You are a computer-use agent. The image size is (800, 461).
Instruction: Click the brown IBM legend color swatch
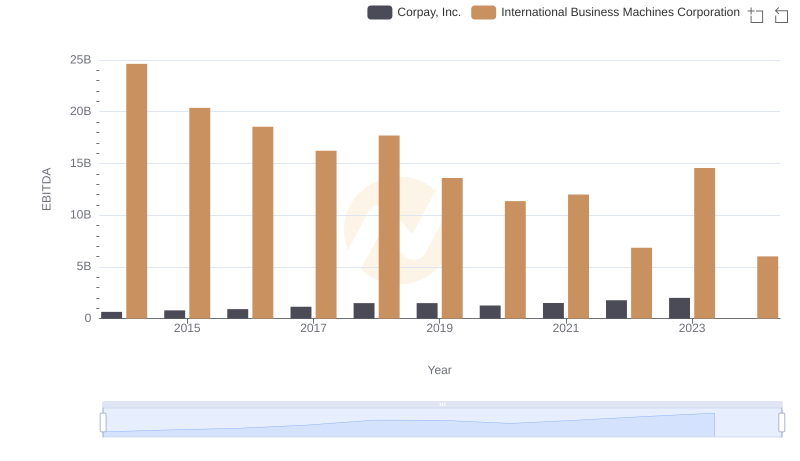tap(484, 12)
